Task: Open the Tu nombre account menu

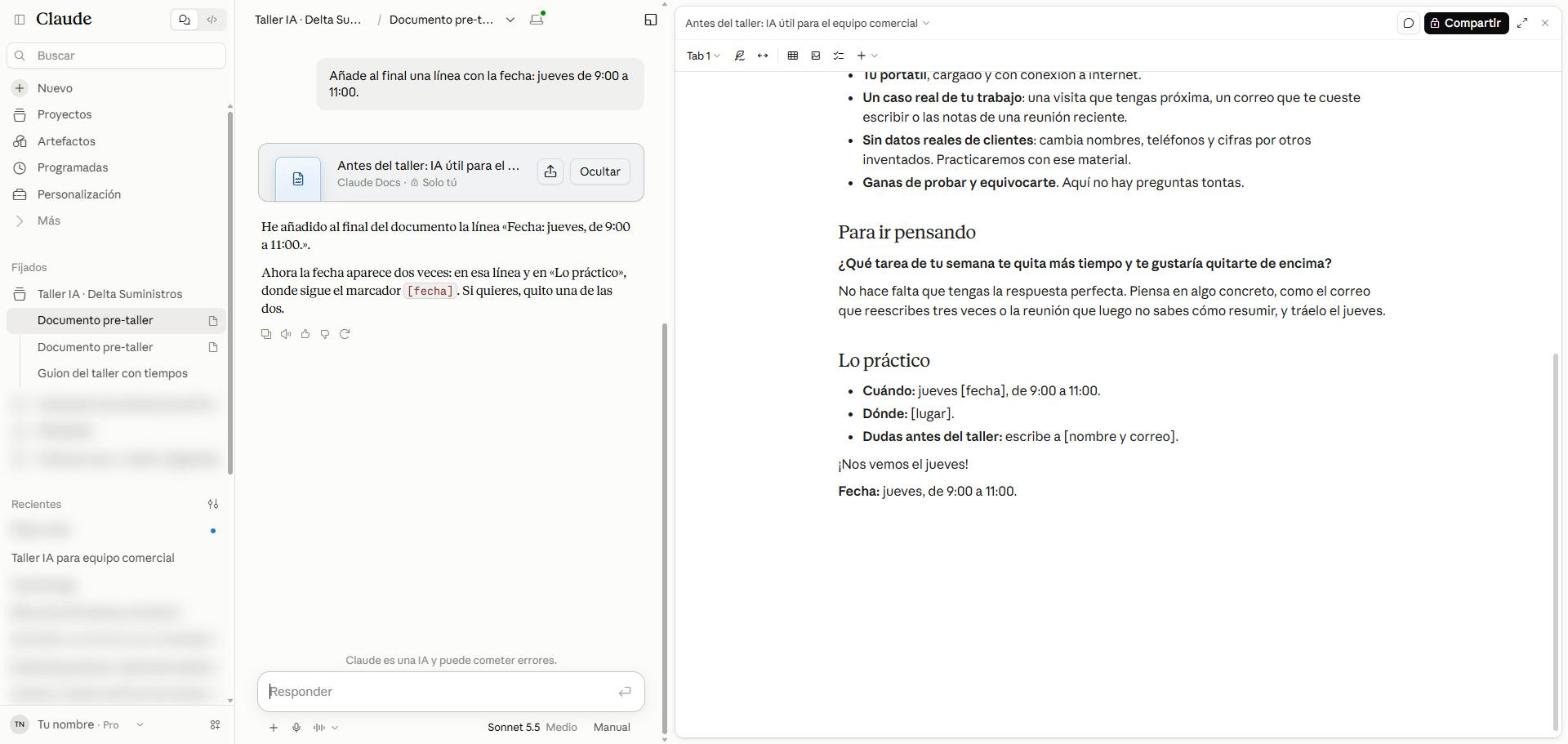Action: [x=78, y=725]
